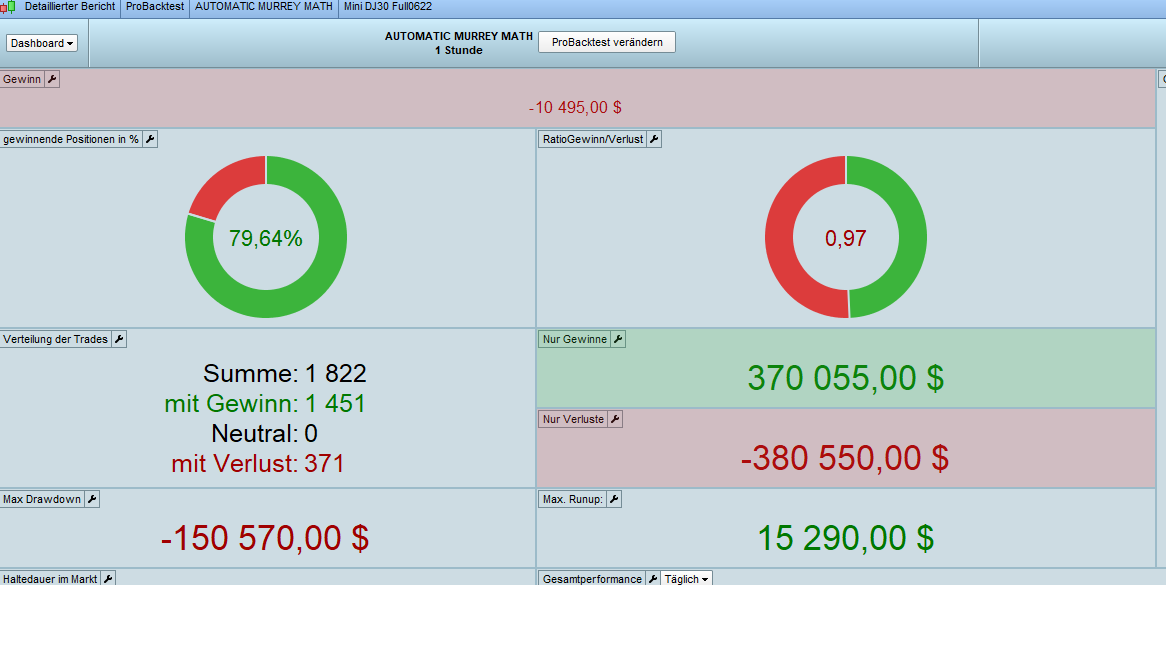The height and width of the screenshot is (648, 1166).
Task: Click the -10 495,00 $ Gewinn value
Action: pos(575,108)
